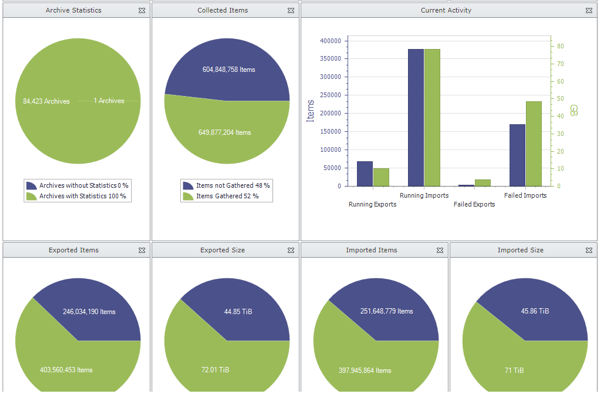Viewport: 603px width, 396px height.
Task: Click the blue Running Imports items bar
Action: pos(416,118)
